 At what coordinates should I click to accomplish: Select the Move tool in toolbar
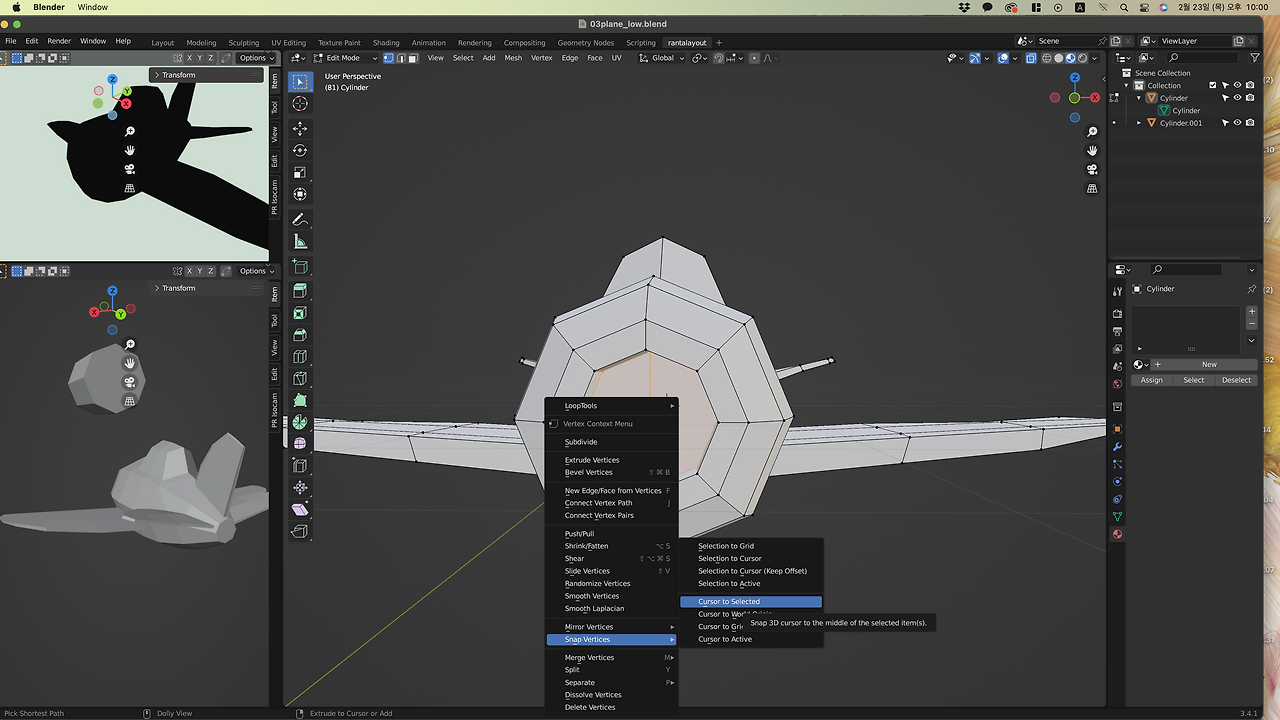(300, 129)
